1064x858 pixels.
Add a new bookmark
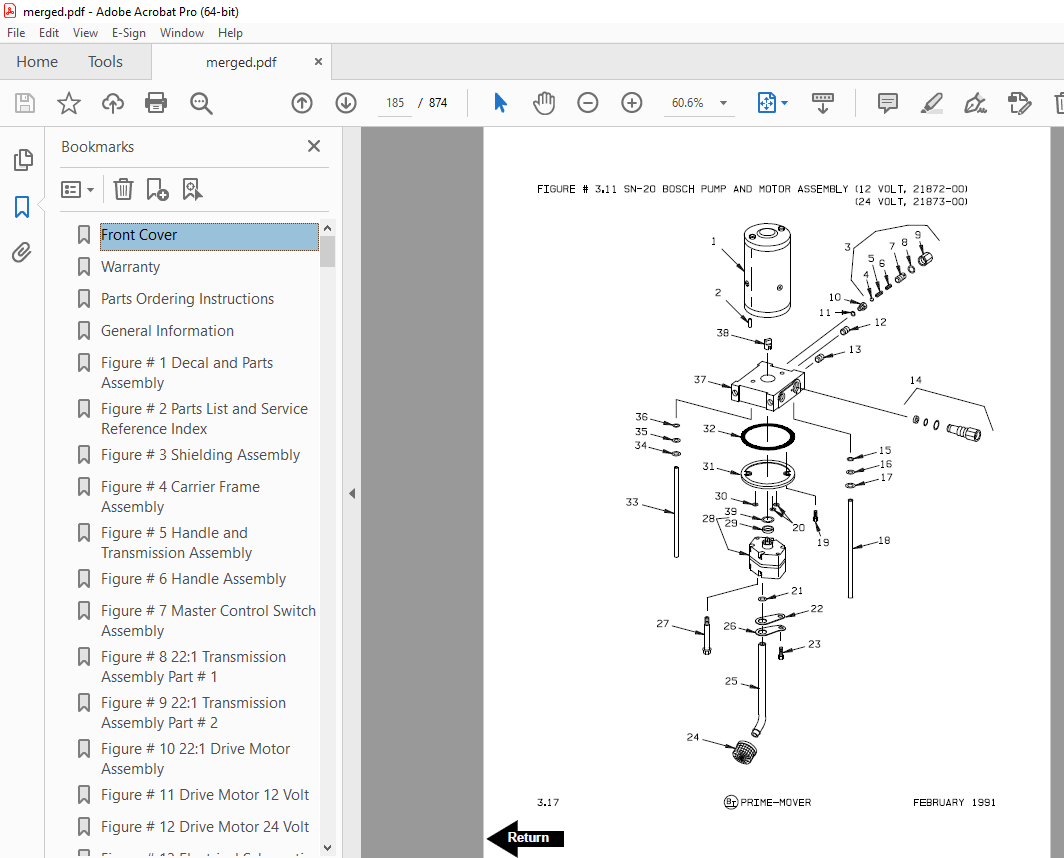(x=157, y=189)
